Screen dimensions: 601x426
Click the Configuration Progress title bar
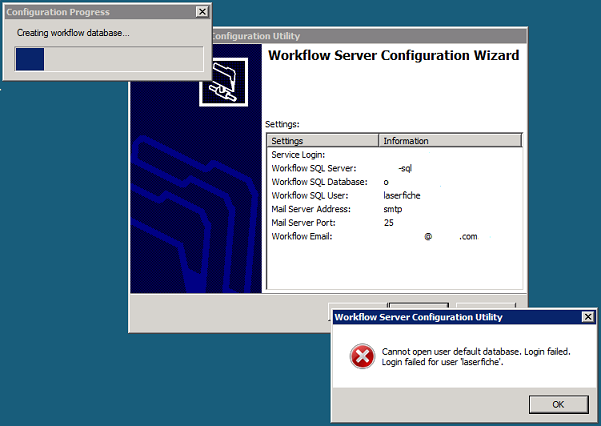tap(107, 12)
